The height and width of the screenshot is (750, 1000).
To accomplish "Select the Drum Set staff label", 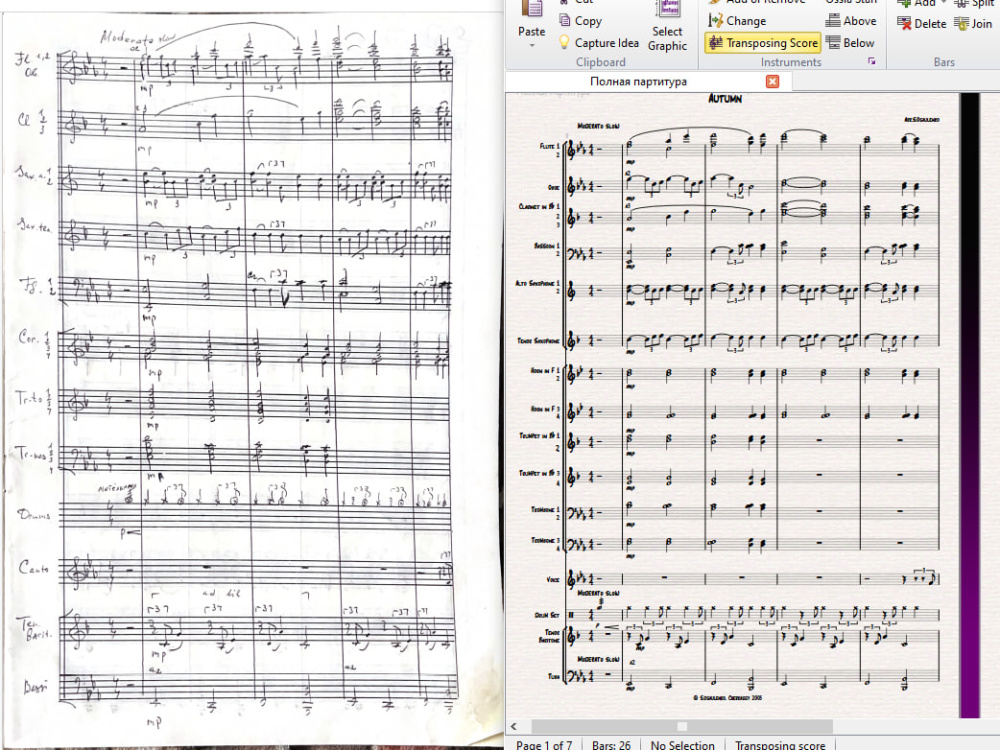I will [x=547, y=615].
